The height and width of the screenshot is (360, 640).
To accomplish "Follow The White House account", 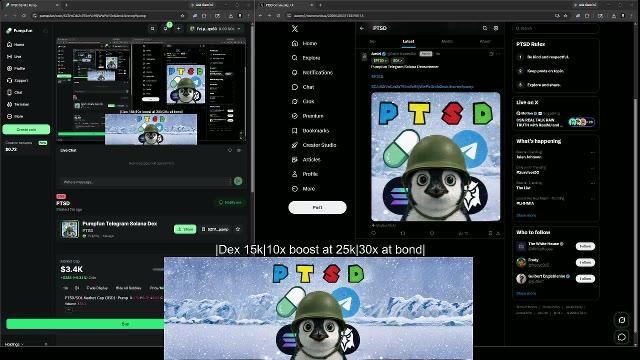I will click(x=585, y=246).
